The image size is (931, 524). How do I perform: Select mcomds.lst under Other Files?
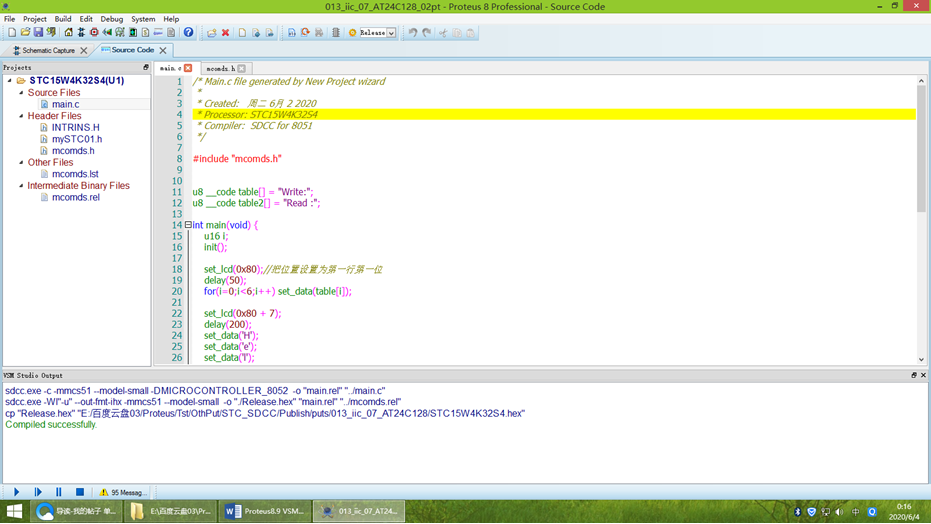tap(75, 174)
